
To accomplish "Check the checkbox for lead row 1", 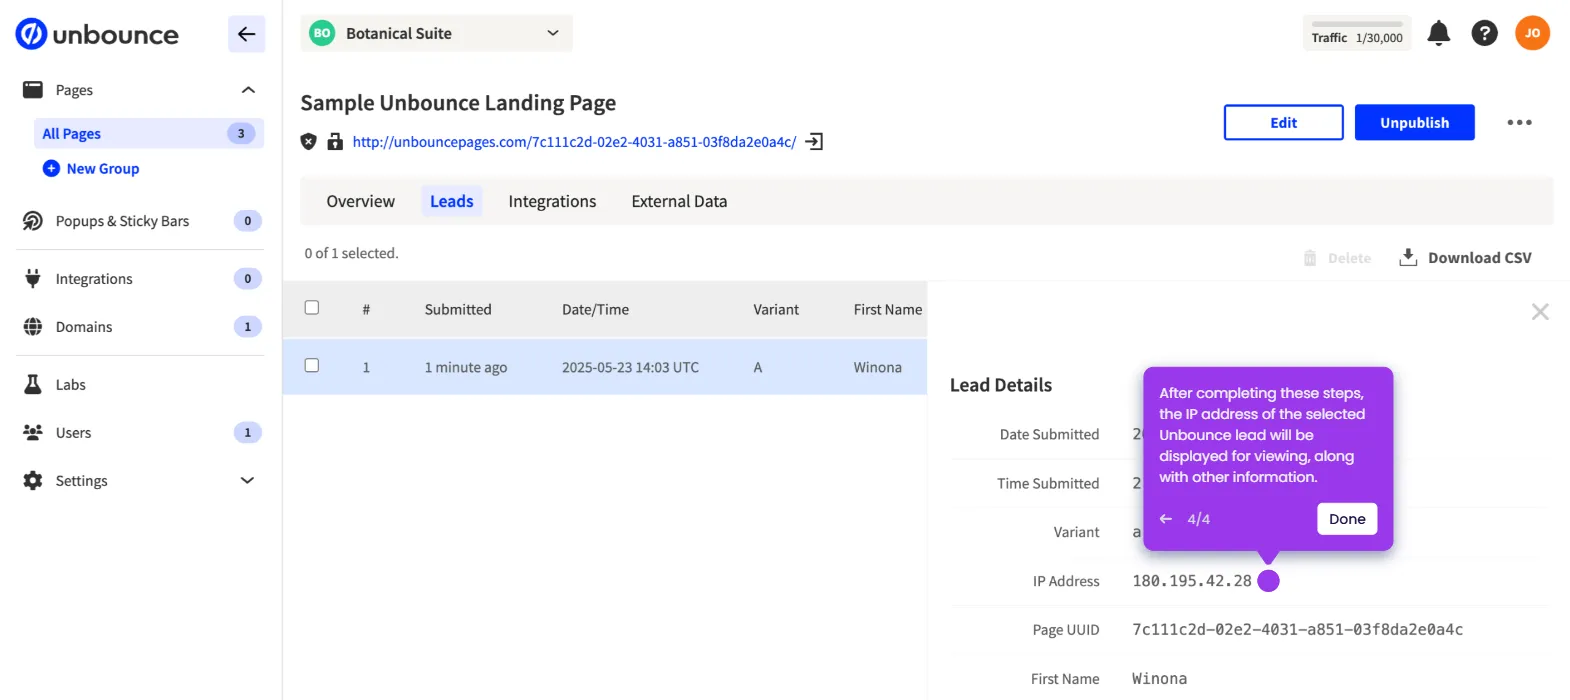I will (x=312, y=366).
